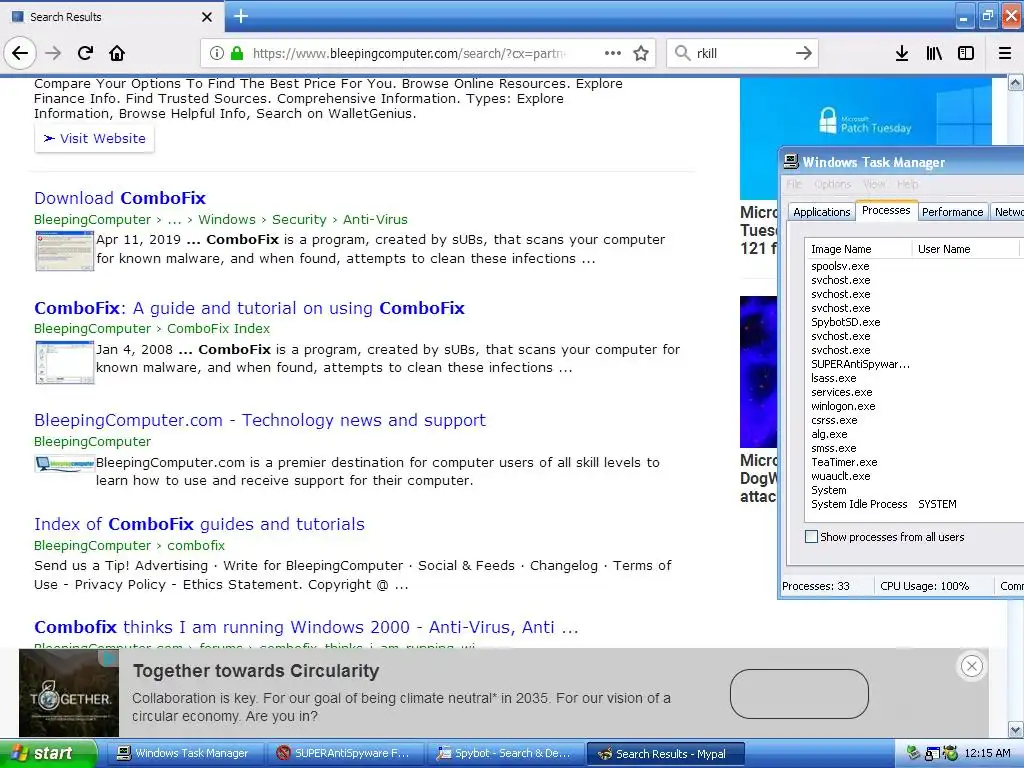Select smss.exe process
The height and width of the screenshot is (768, 1024).
click(x=833, y=448)
